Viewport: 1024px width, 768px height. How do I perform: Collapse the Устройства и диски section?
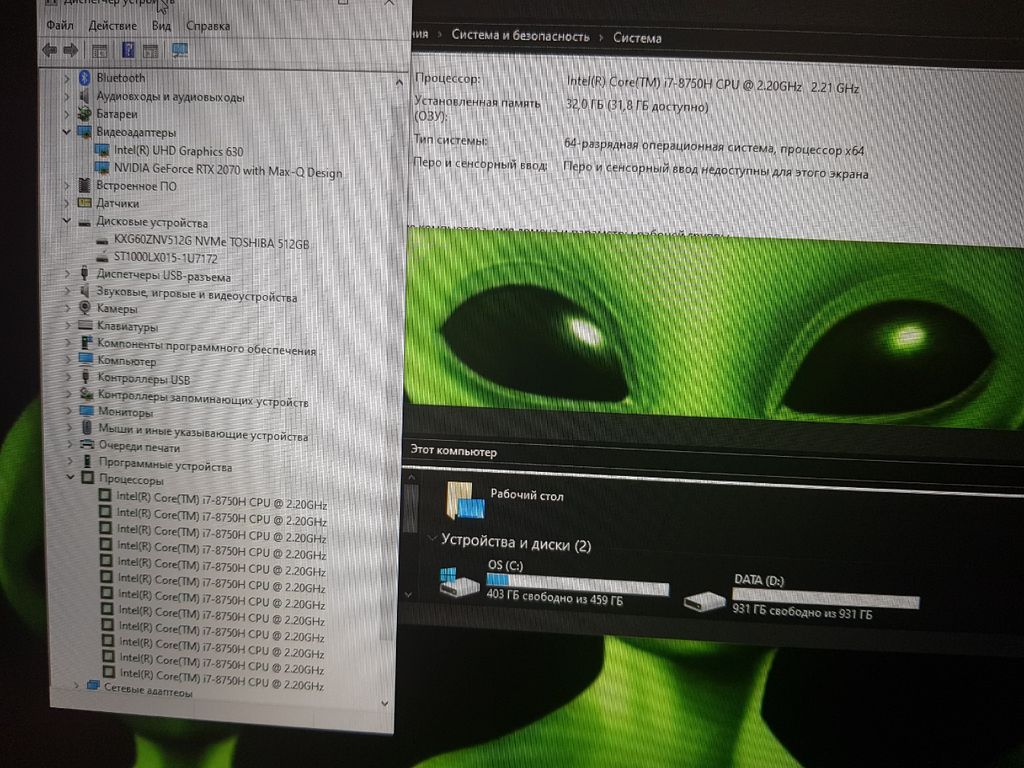pyautogui.click(x=431, y=540)
